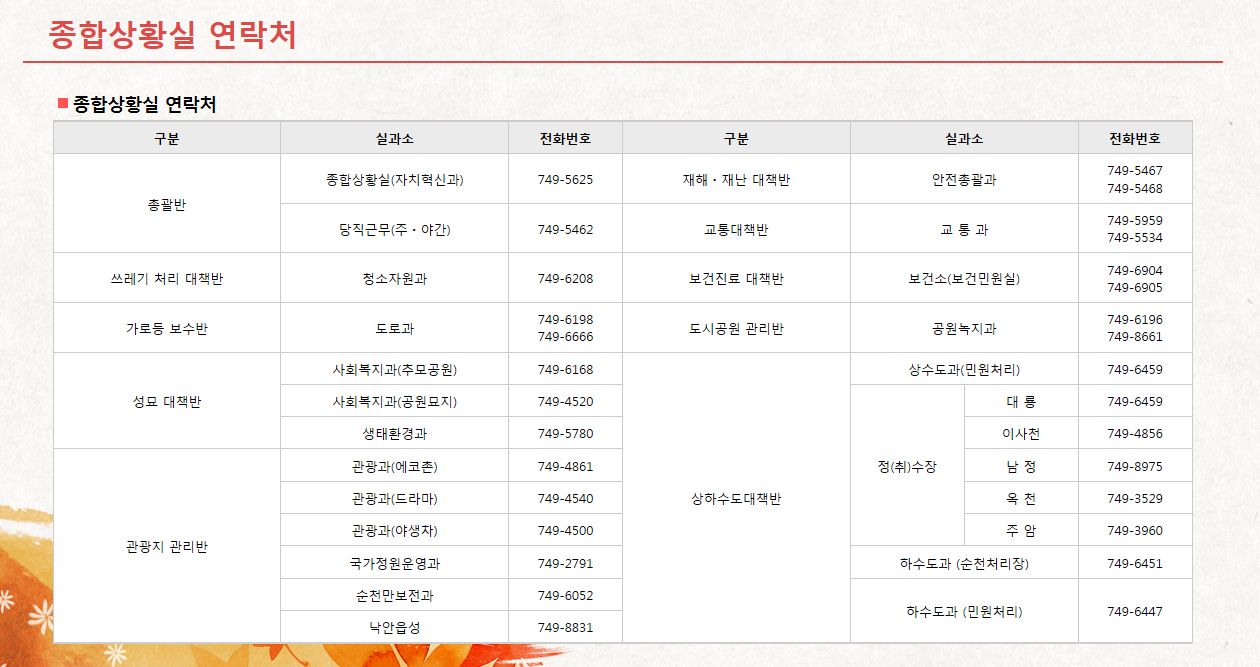
Task: Click the 청소자원과 cell
Action: click(x=394, y=277)
